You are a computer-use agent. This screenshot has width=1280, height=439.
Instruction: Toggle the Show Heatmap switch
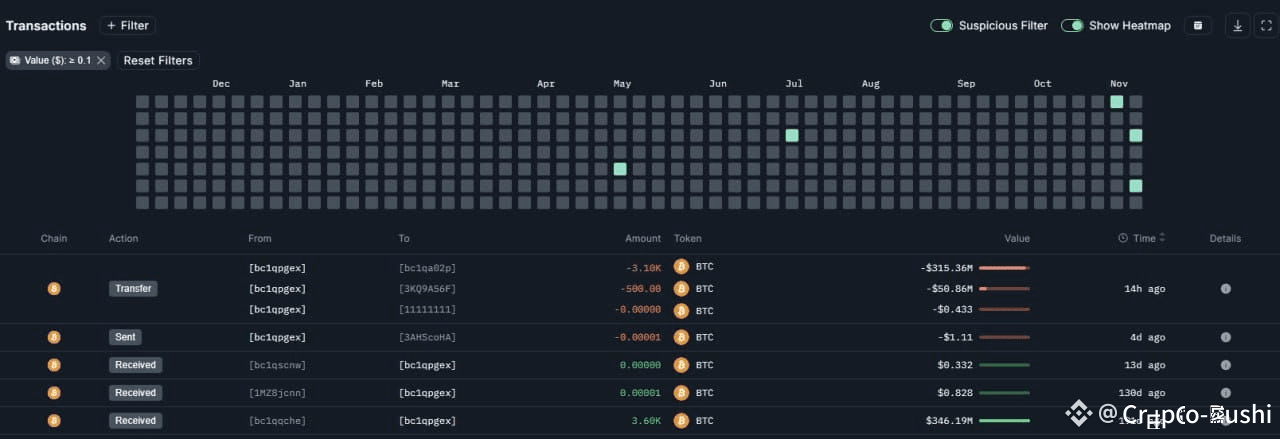click(1072, 26)
